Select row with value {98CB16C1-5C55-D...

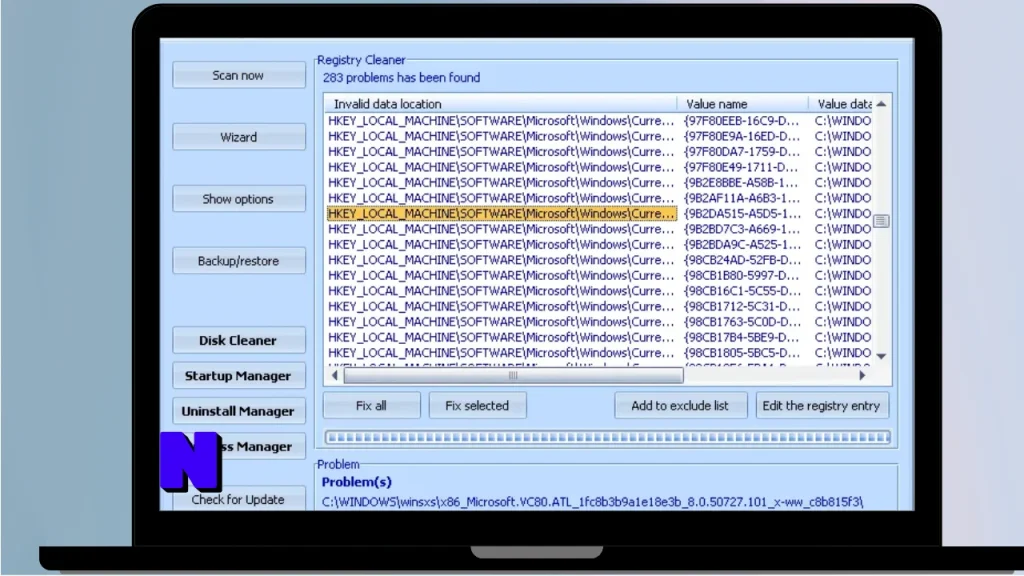599,291
